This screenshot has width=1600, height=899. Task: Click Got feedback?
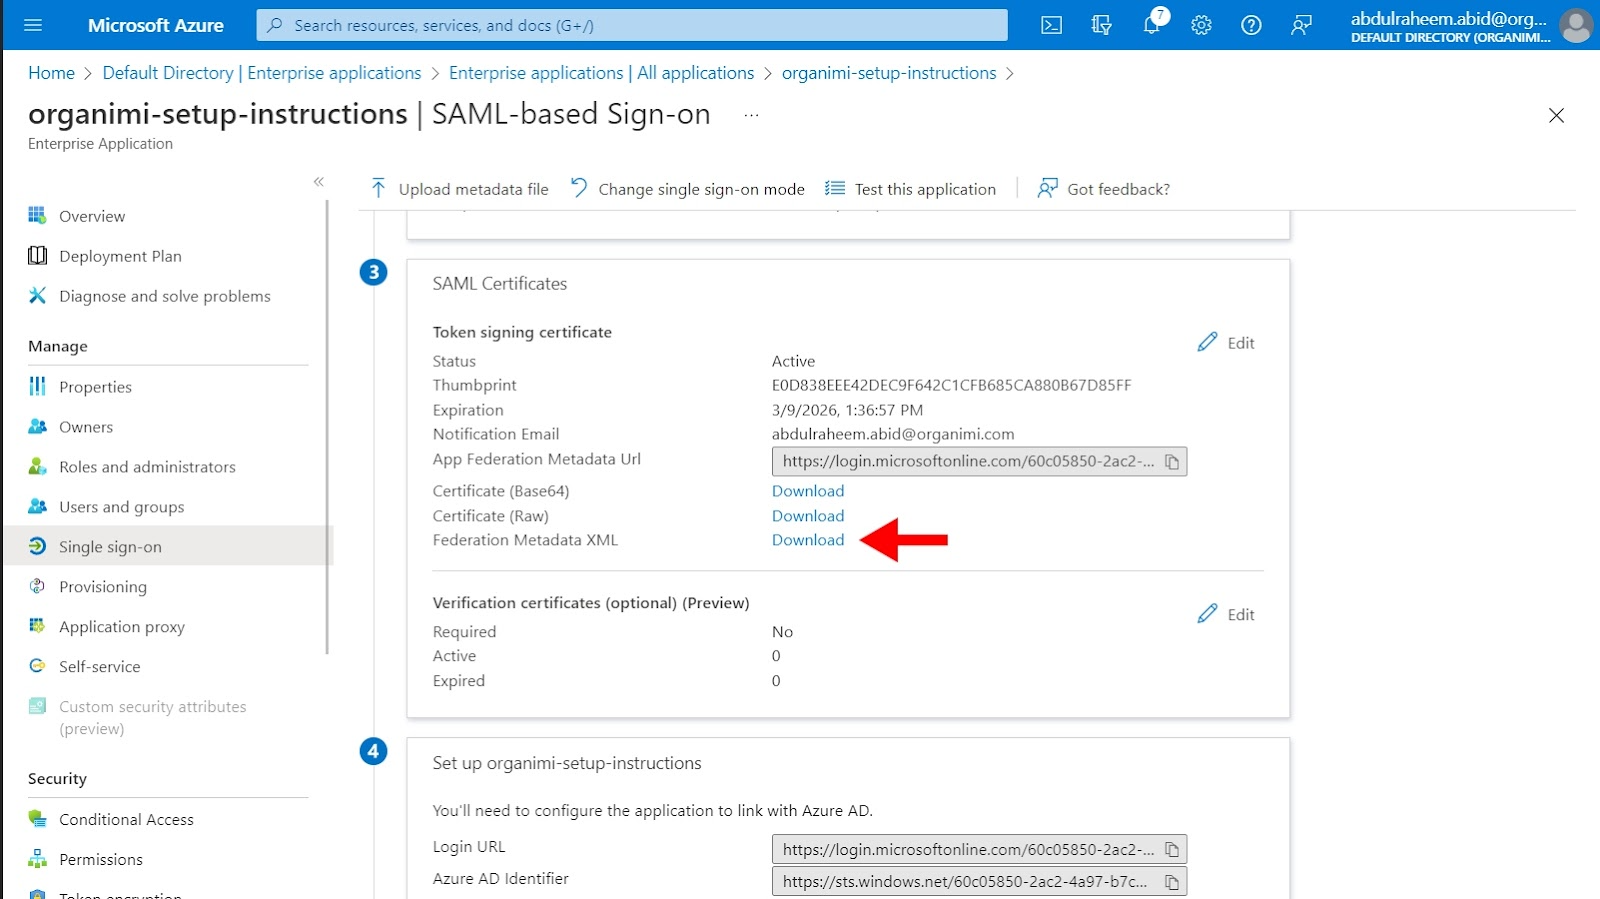pos(1104,189)
